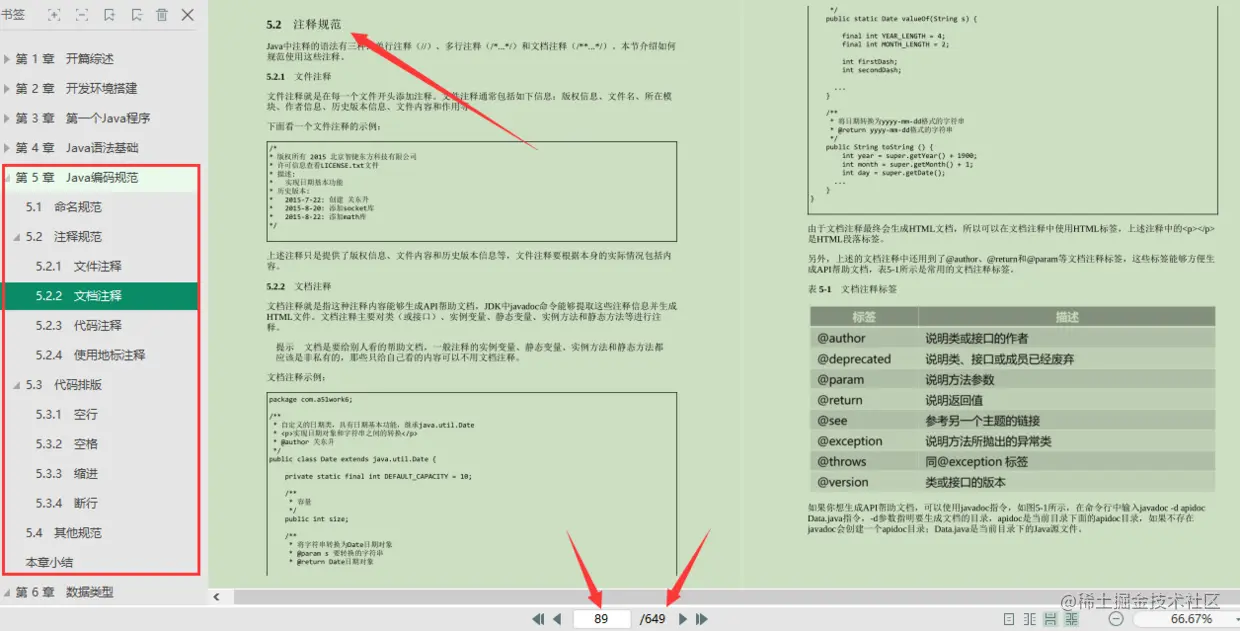1240x631 pixels.
Task: Open bookmark 5.3.1 空行
Action: click(x=67, y=414)
